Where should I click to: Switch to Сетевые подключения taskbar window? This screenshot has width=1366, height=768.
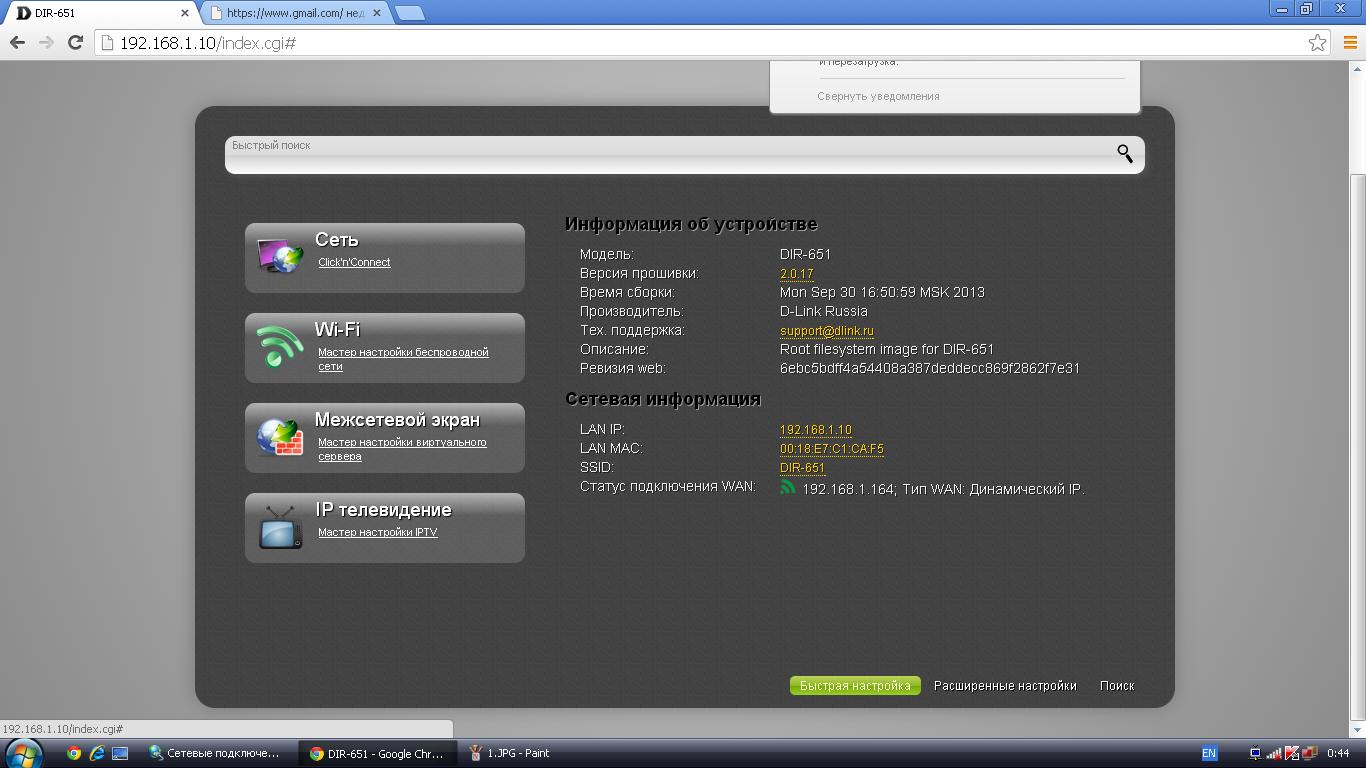pyautogui.click(x=215, y=753)
